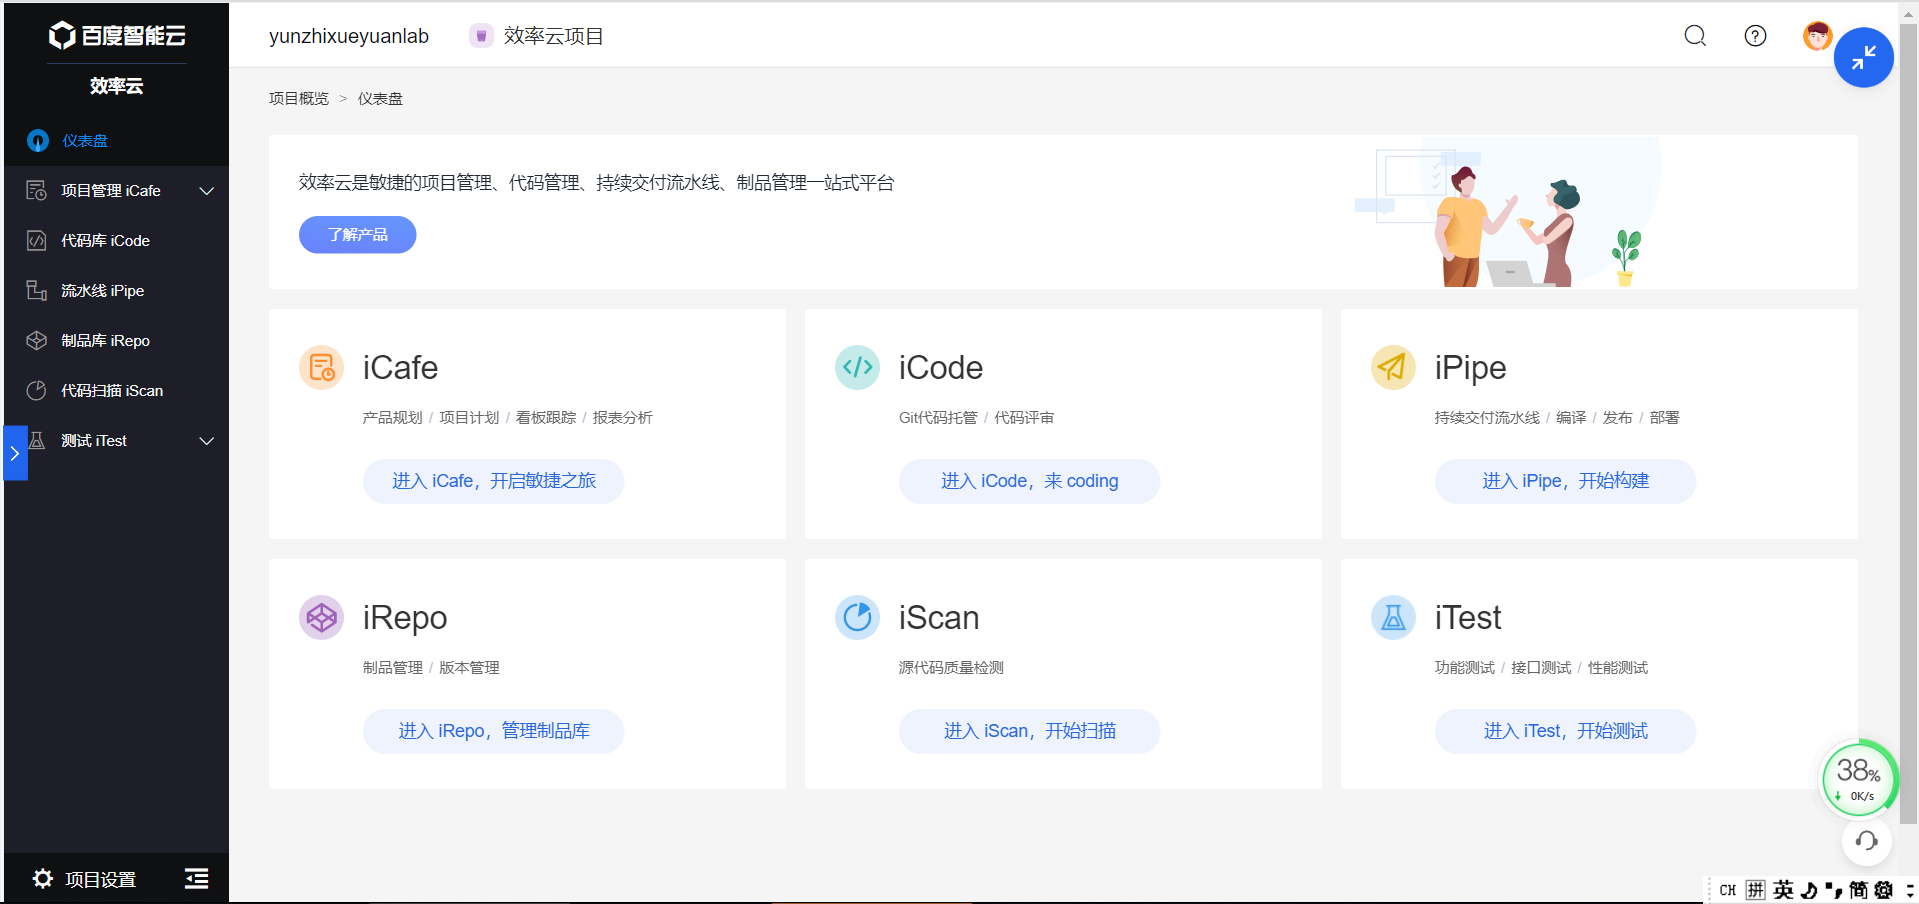The width and height of the screenshot is (1919, 904).
Task: Open 流水线 iPipe in sidebar
Action: coord(116,291)
